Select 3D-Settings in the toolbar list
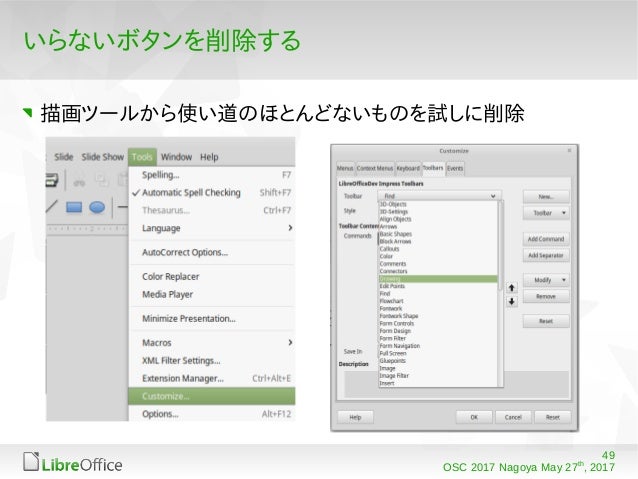The image size is (638, 479). click(x=438, y=212)
